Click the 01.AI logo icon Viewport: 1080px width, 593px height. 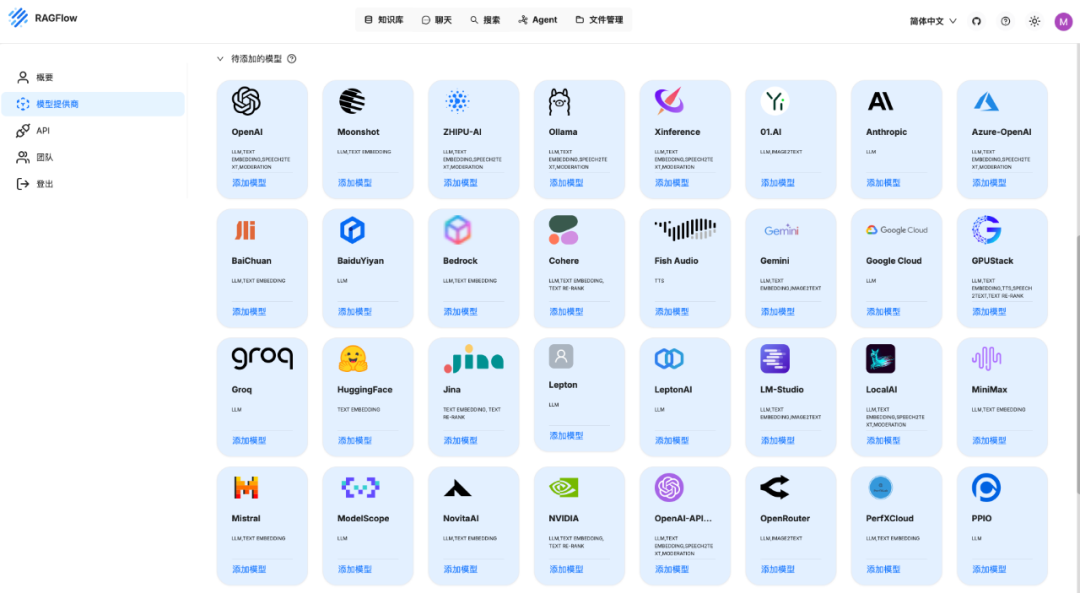click(x=775, y=101)
